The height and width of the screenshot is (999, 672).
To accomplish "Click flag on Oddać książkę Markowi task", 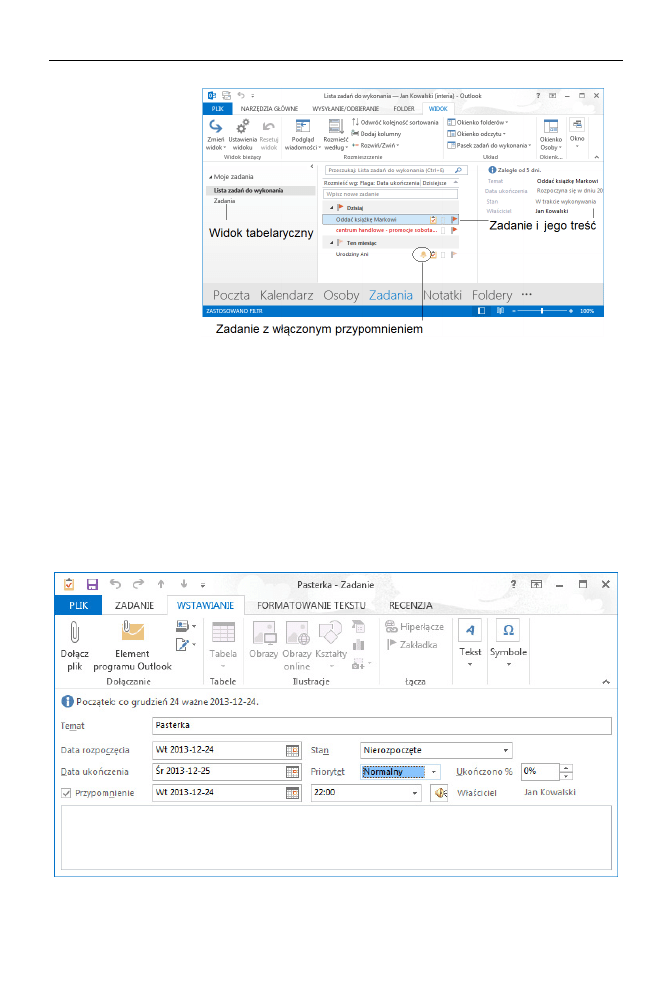I will [453, 218].
